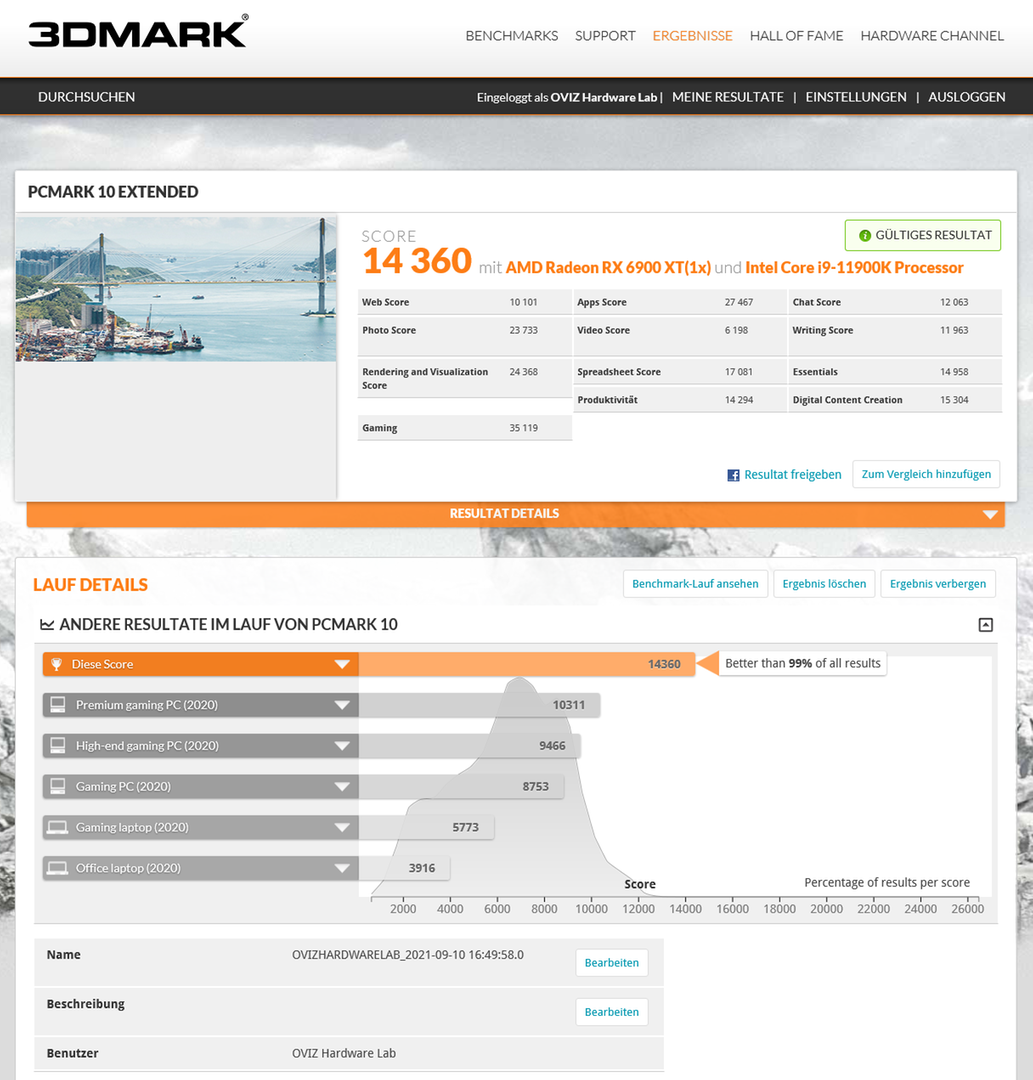
Task: Click the Essentials score row
Action: pyautogui.click(x=895, y=372)
